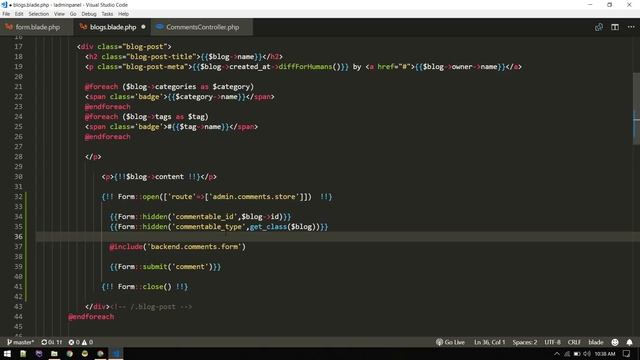
Task: Click the Form::hidden 'commentable_id' line
Action: (x=200, y=217)
